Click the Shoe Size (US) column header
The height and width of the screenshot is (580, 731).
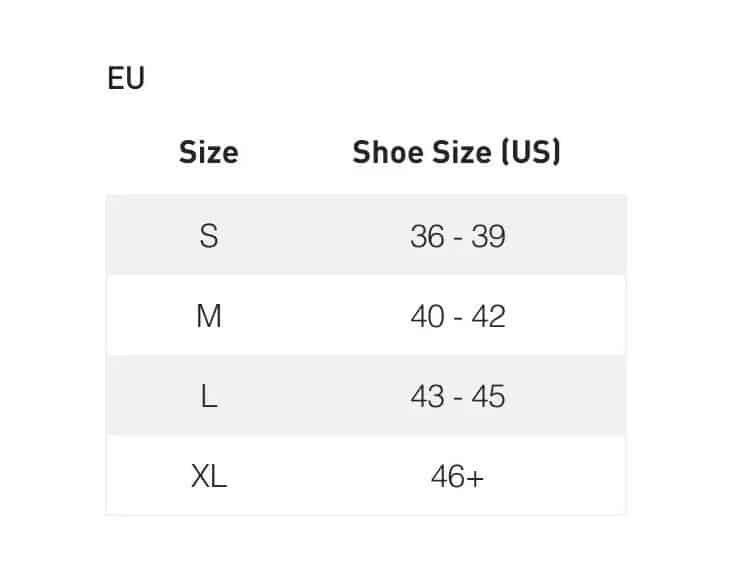coord(456,153)
